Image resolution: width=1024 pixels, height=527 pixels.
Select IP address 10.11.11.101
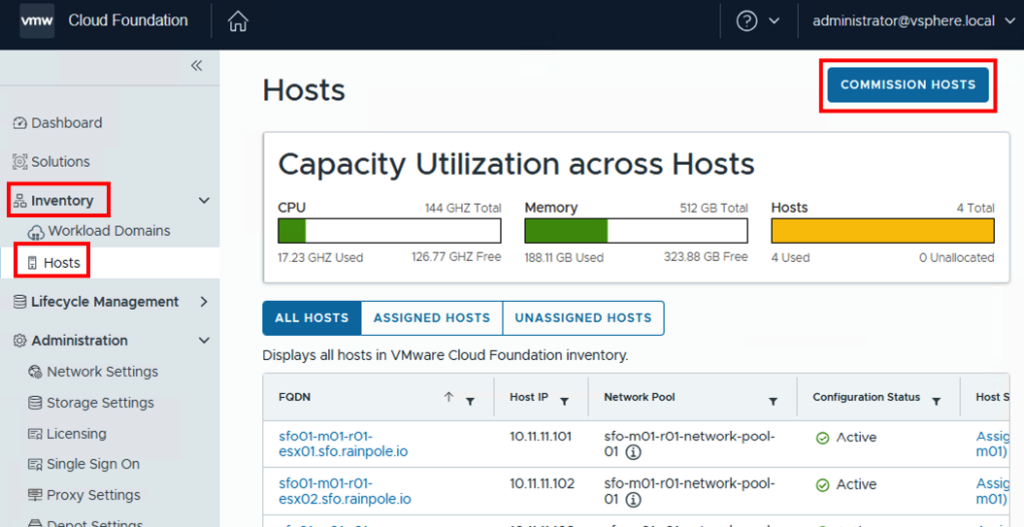pos(541,437)
